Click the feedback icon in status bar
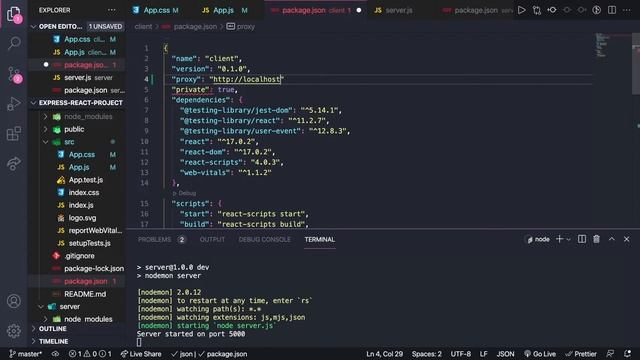 610,354
